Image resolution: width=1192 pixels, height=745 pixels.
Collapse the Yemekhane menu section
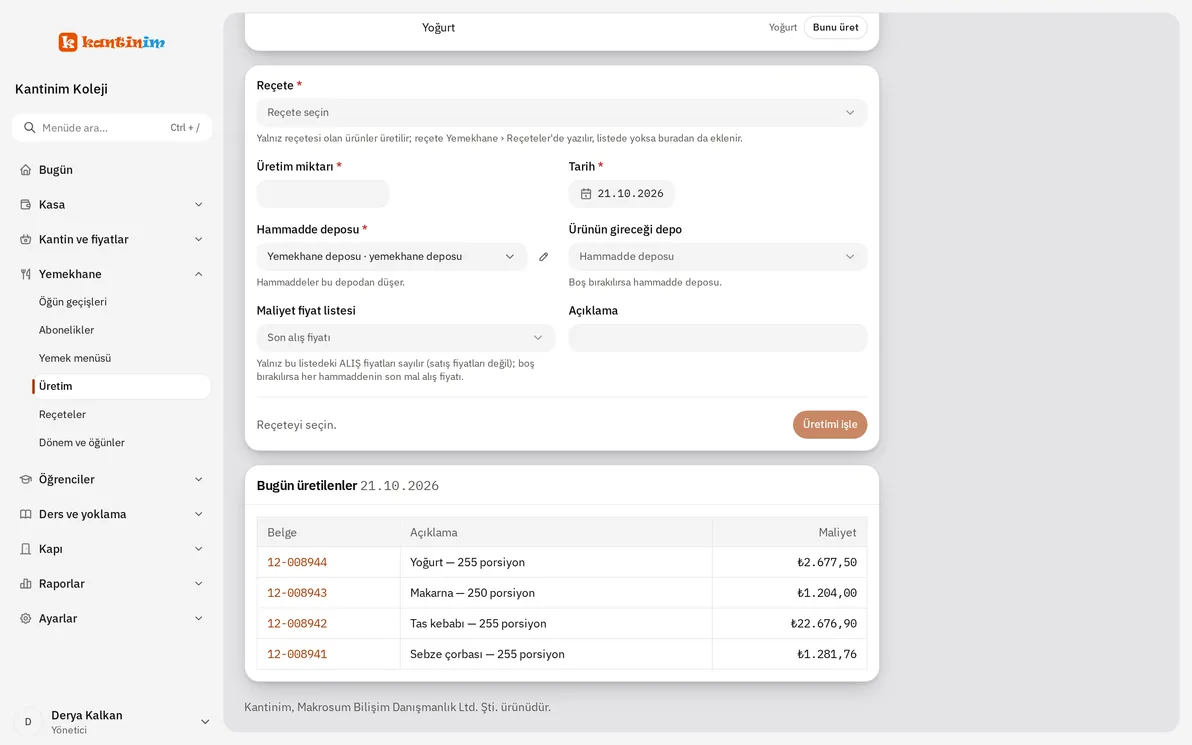(112, 274)
